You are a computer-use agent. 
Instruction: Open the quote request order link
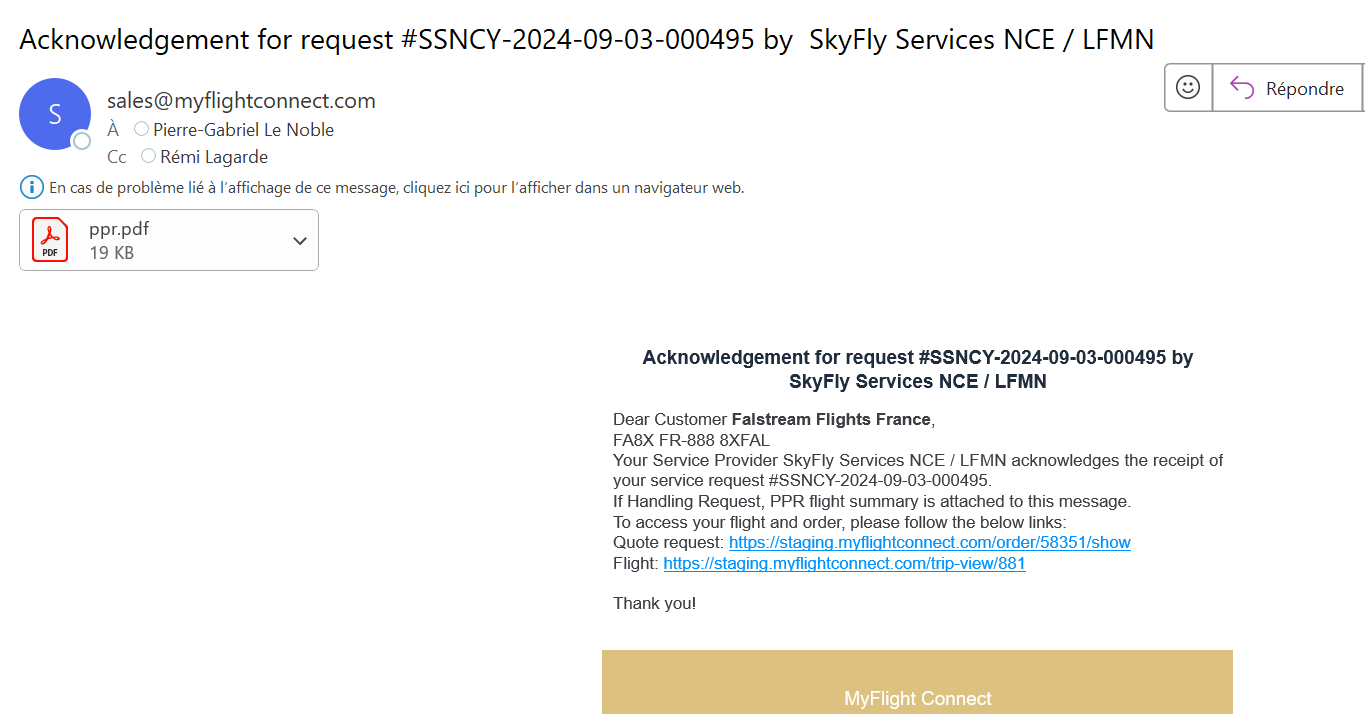tap(930, 543)
